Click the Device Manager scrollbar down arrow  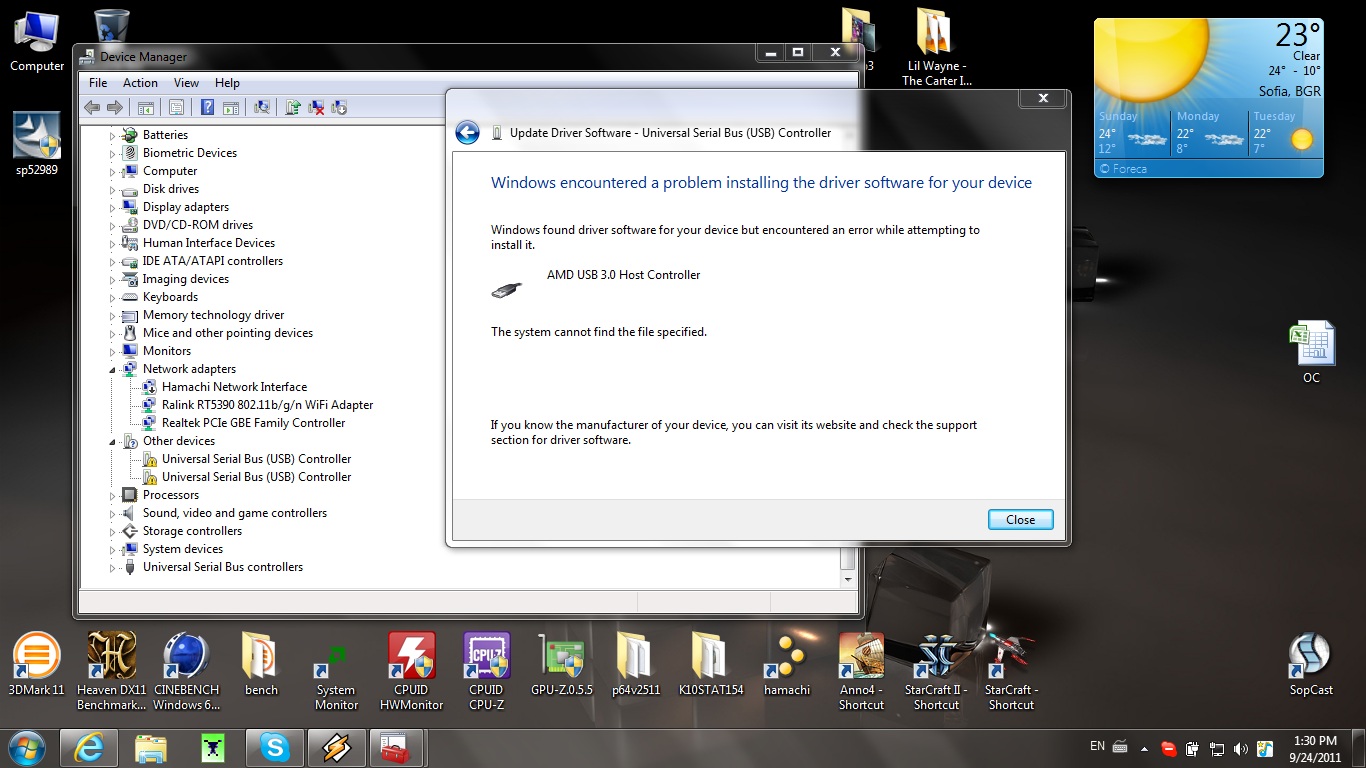(848, 579)
